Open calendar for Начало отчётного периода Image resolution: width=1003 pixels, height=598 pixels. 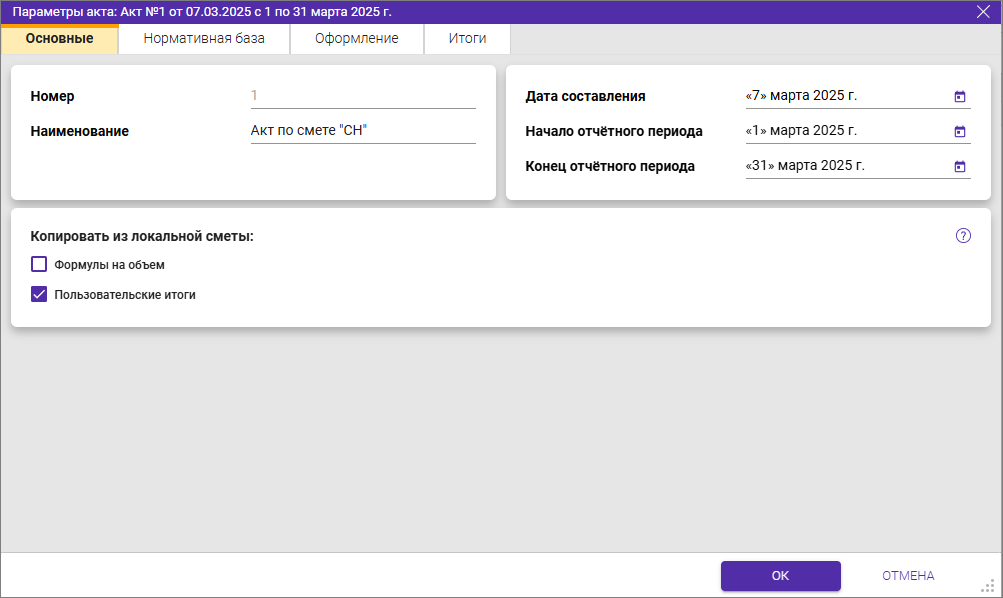click(959, 132)
